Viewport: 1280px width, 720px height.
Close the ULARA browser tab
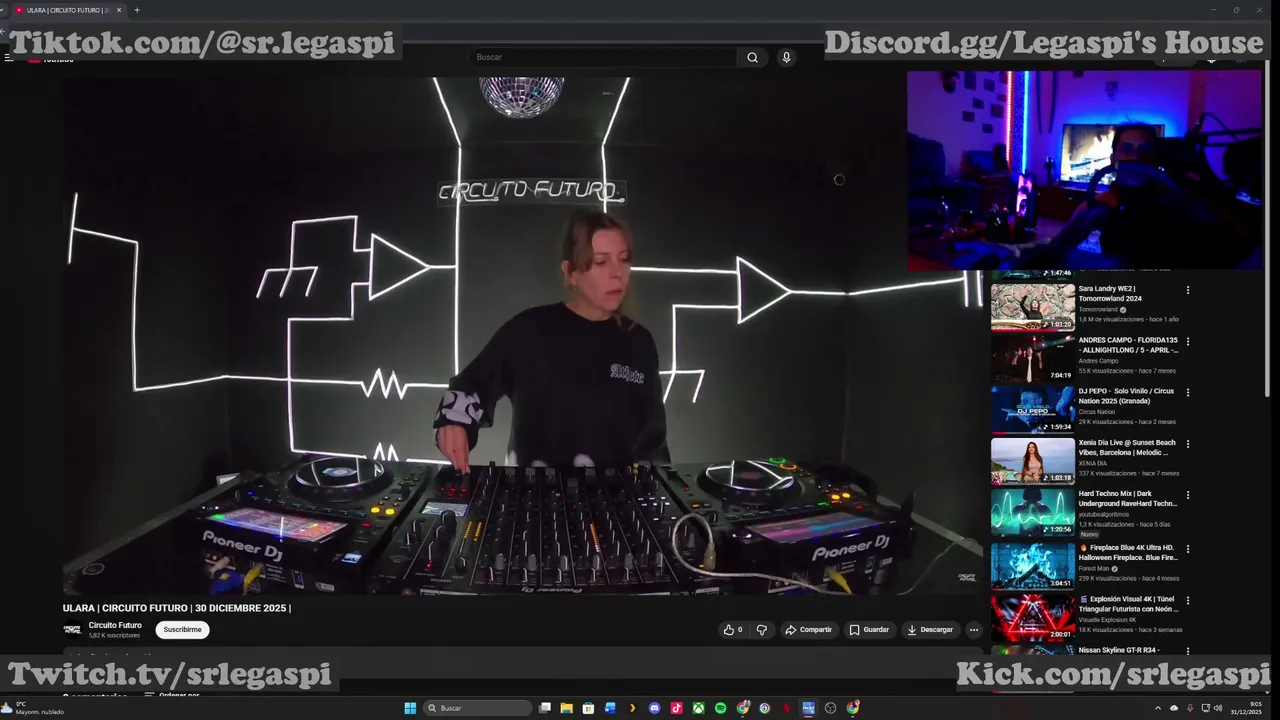(119, 10)
